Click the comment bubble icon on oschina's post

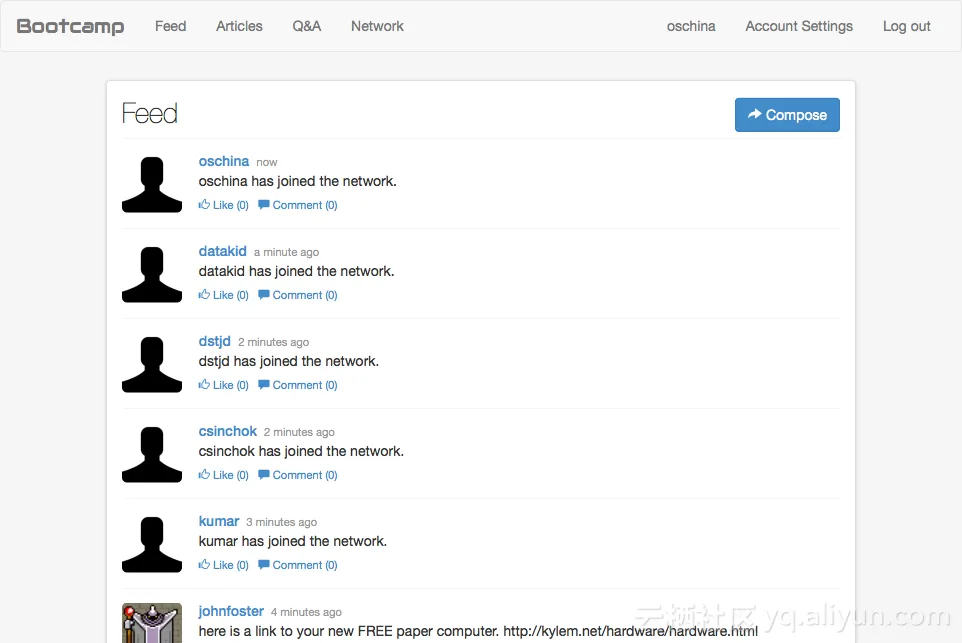click(x=264, y=205)
